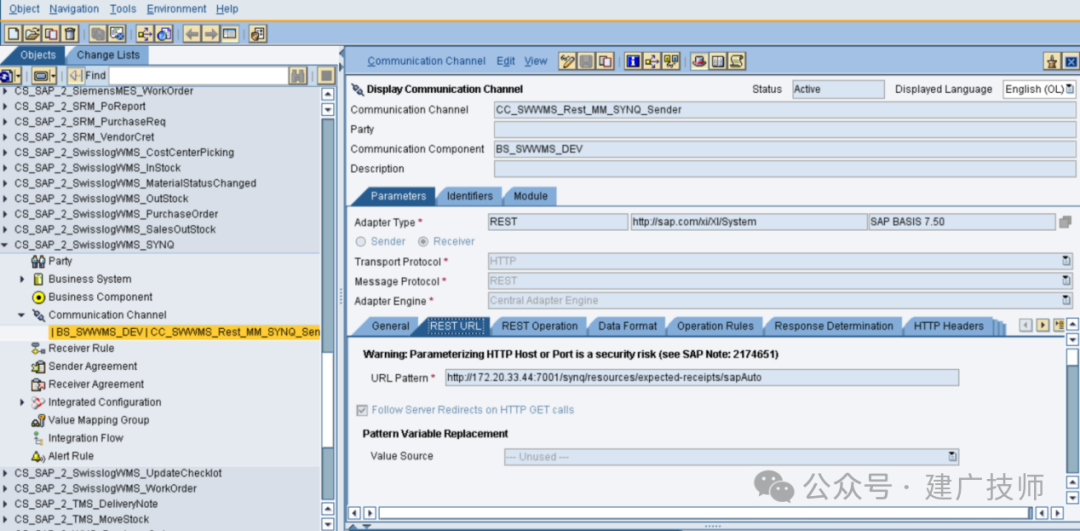Expand the CS_SAP_2_TMS_DeliveryNote node
Viewport: 1080px width, 531px height.
[6, 504]
